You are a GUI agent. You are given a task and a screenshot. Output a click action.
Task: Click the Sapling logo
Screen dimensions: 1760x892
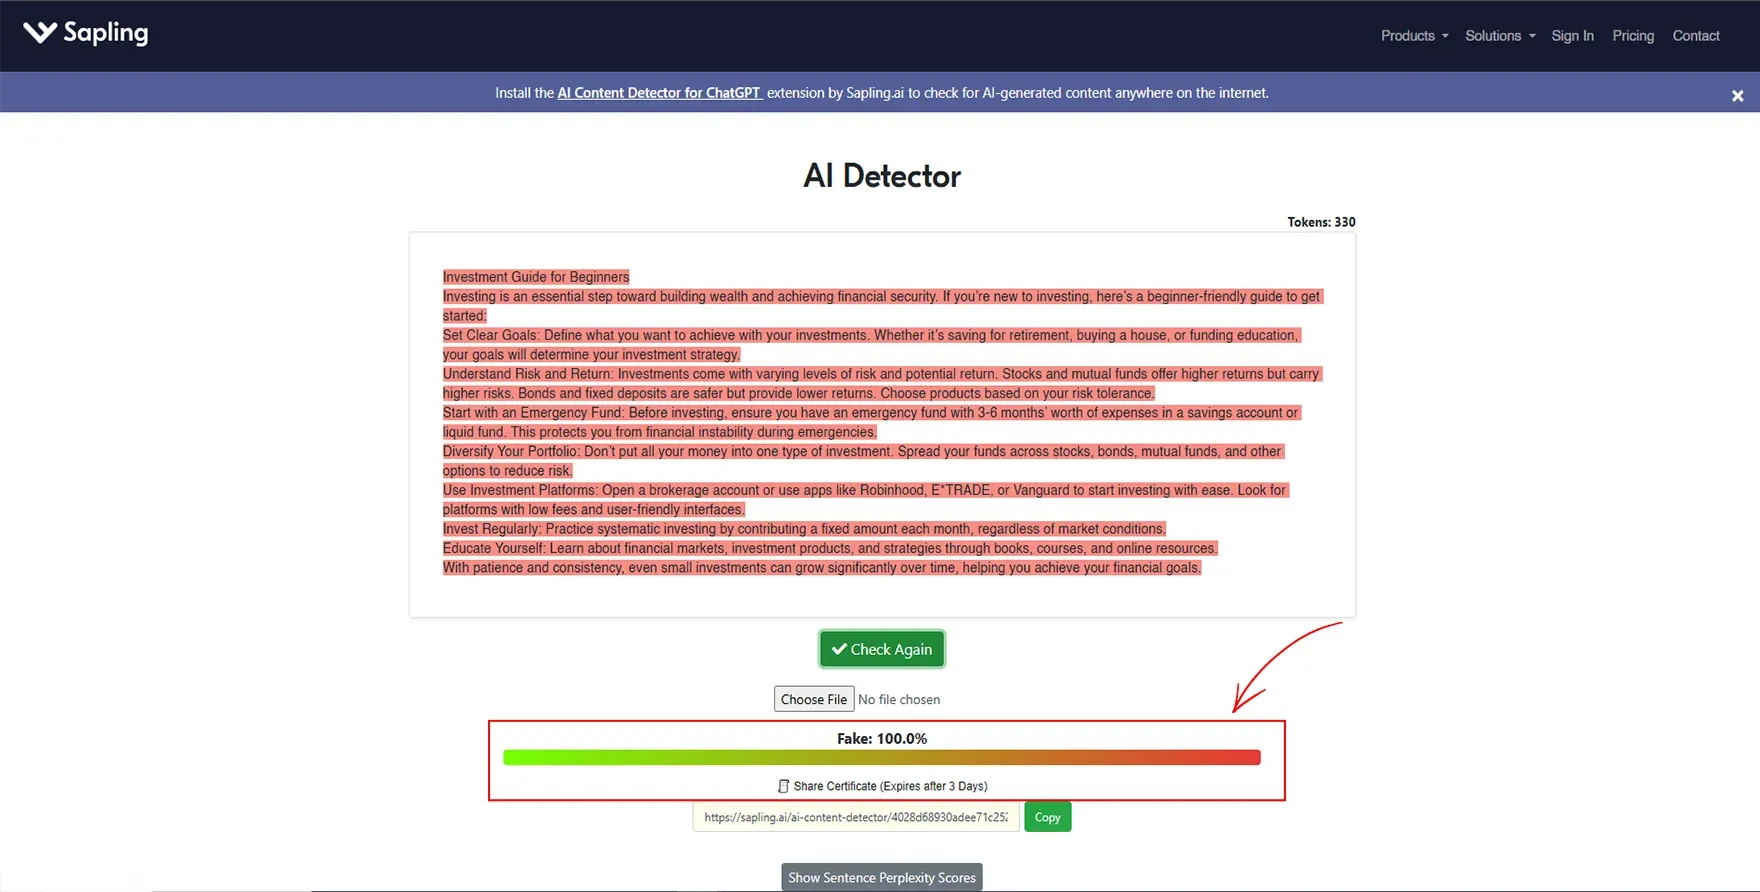click(x=86, y=33)
